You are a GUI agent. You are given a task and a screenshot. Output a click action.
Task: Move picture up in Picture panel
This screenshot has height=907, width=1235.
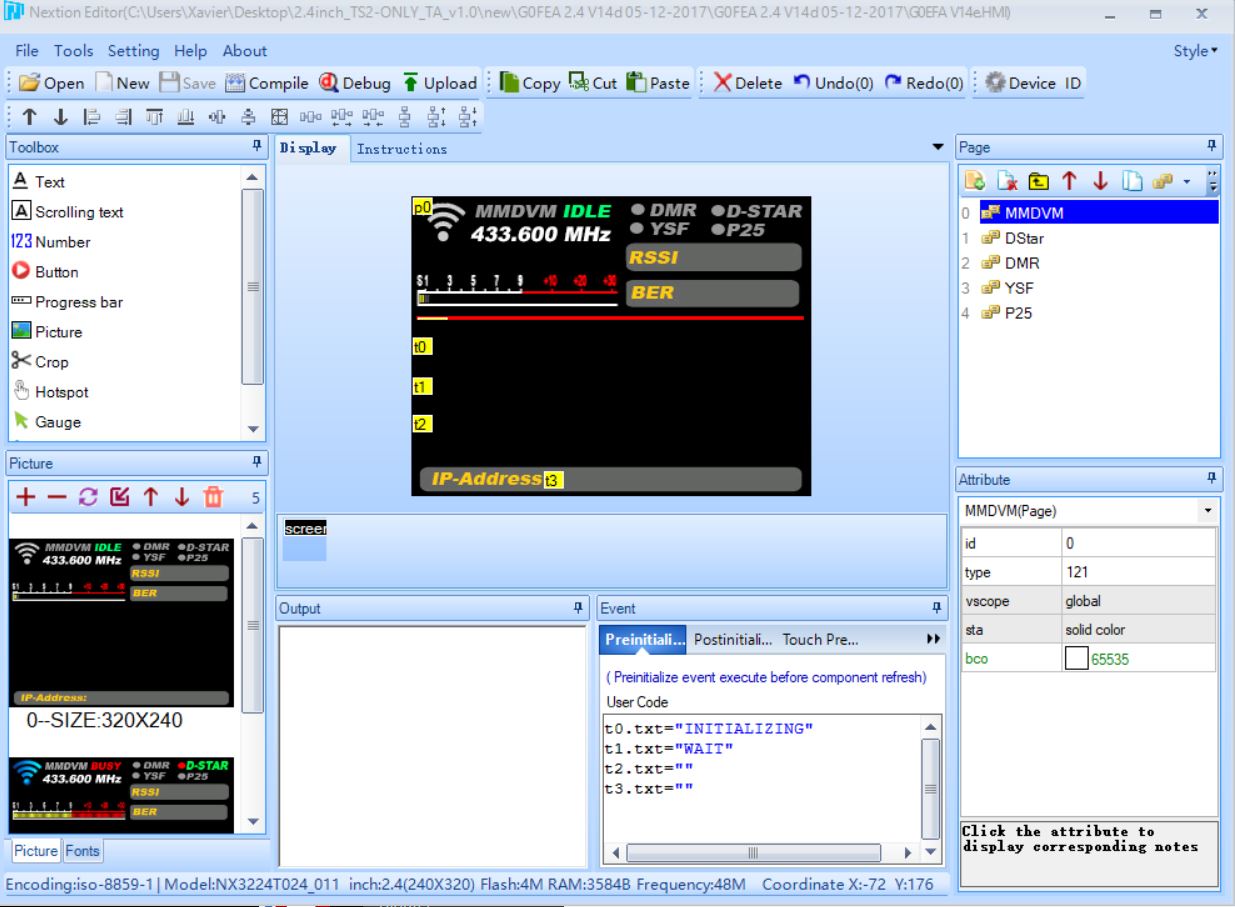point(150,497)
